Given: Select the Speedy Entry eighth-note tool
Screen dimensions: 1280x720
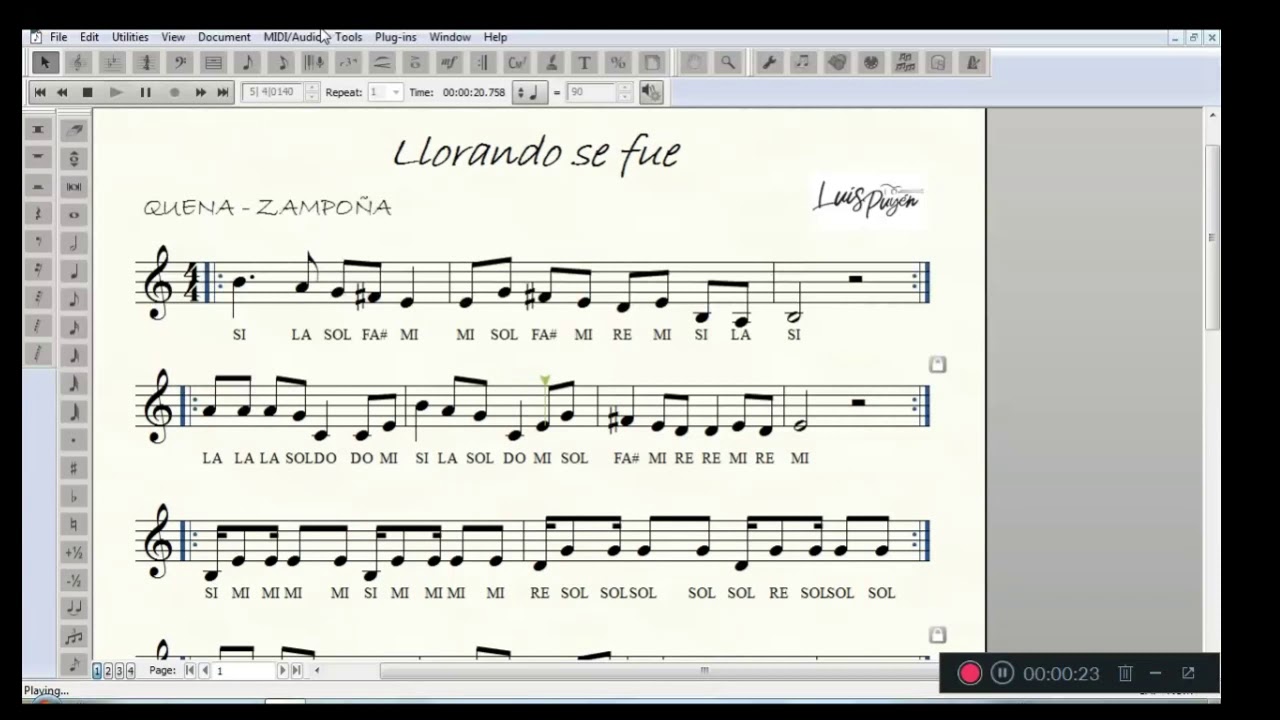Looking at the screenshot, I should tap(281, 63).
